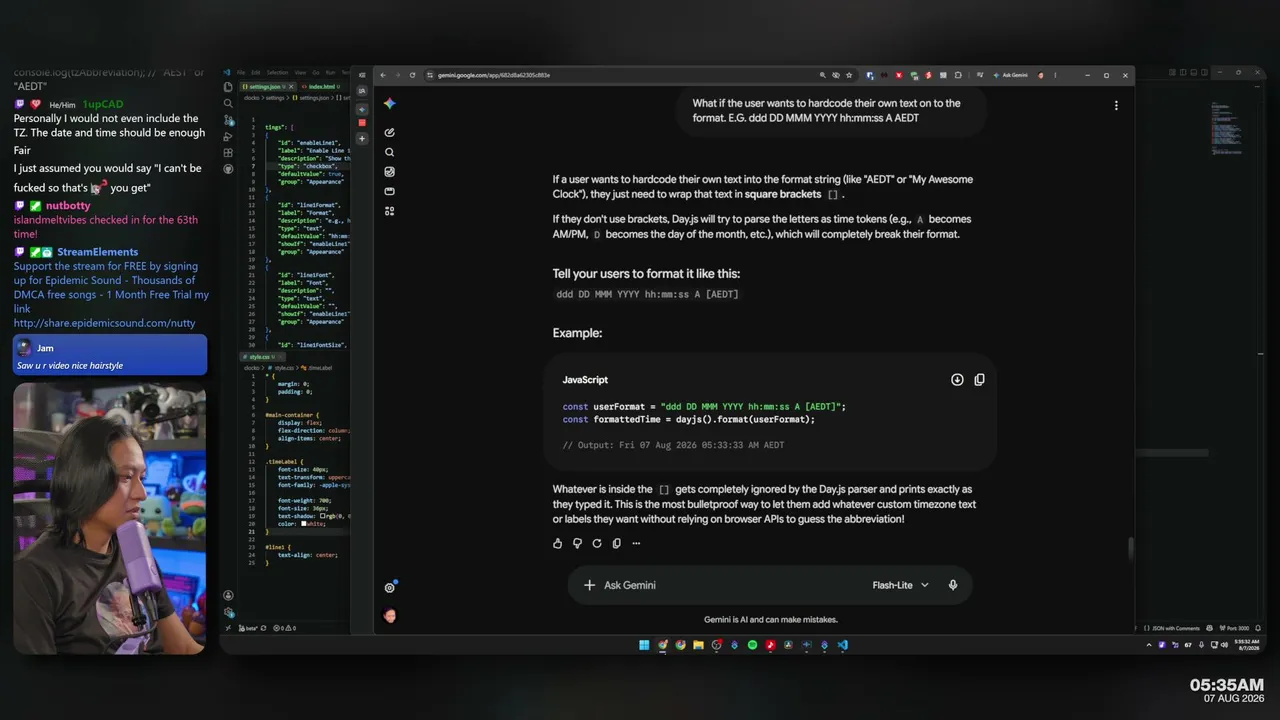Copy the JavaScript code block
Viewport: 1280px width, 720px height.
click(x=979, y=380)
